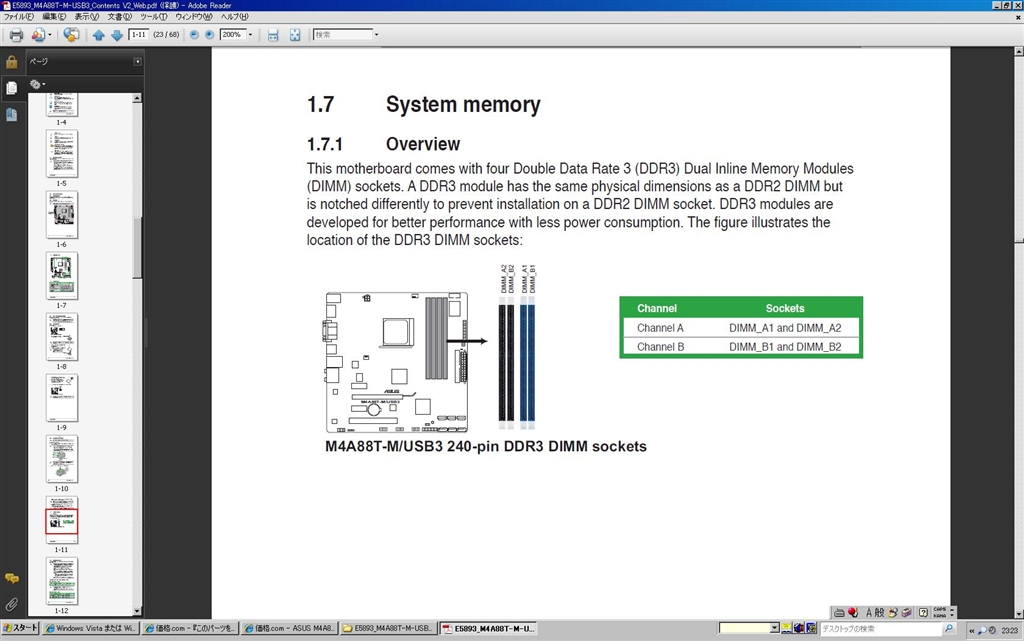Click the security lock icon in the sidebar
This screenshot has width=1024, height=641.
(x=11, y=62)
